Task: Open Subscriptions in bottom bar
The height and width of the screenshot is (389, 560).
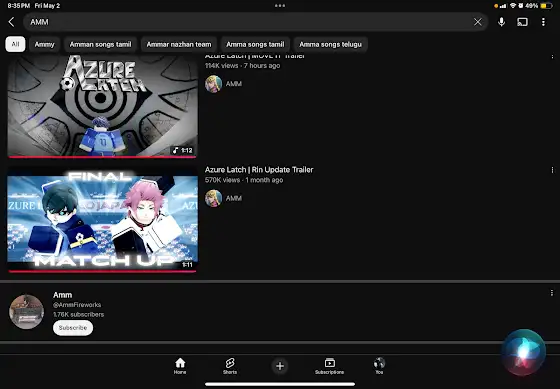Action: (x=329, y=366)
